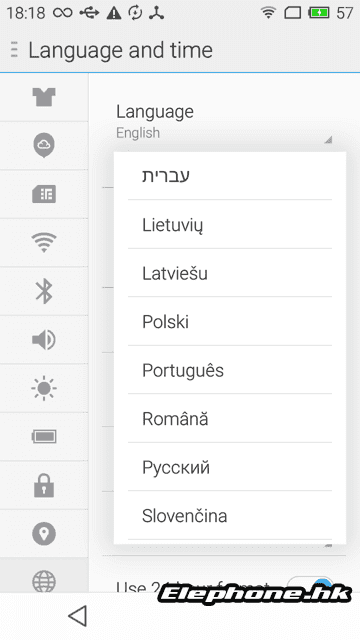
Task: Open the Wi-Fi settings sidebar icon
Action: click(x=44, y=242)
